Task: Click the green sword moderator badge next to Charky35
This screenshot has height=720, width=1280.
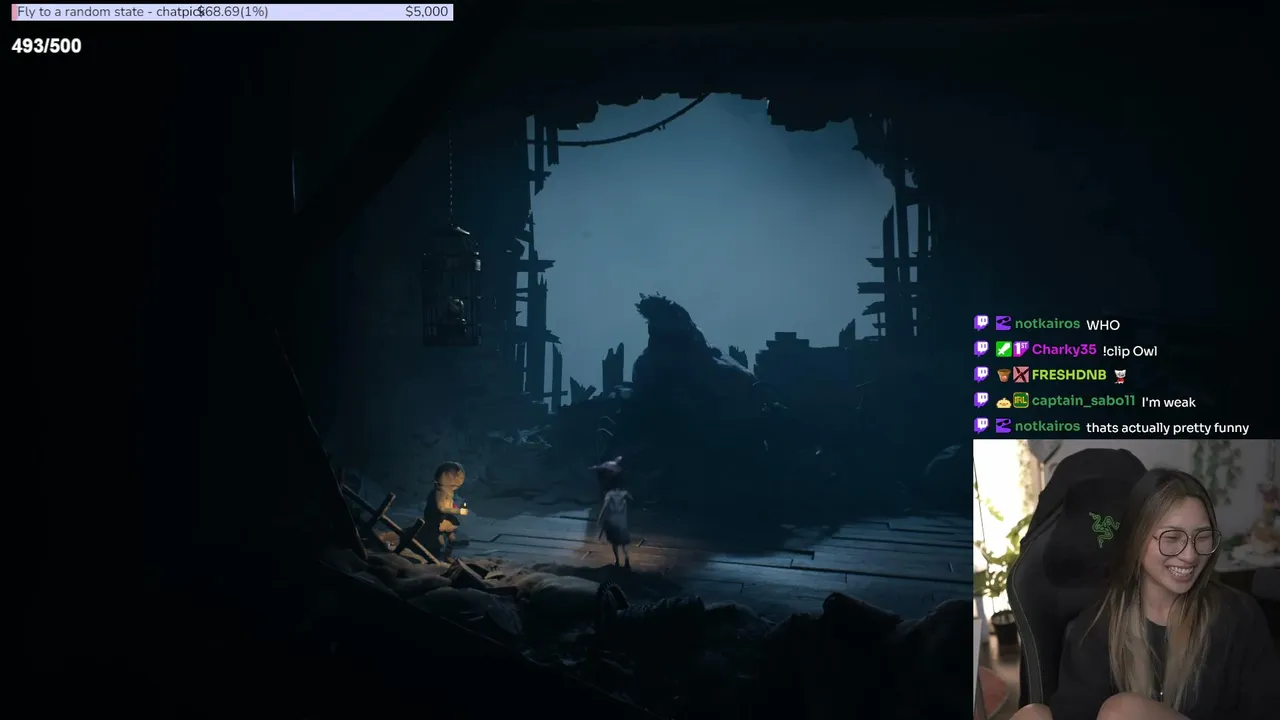Action: [x=1003, y=349]
